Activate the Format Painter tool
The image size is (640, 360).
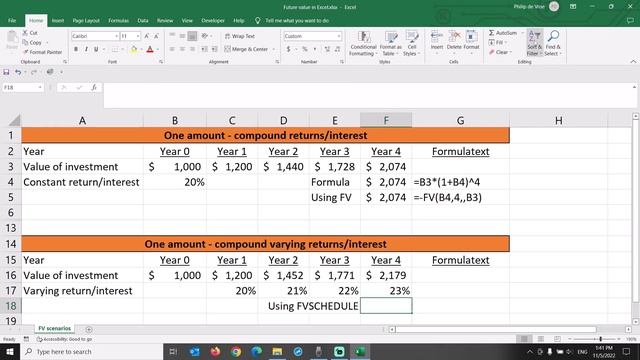42,52
